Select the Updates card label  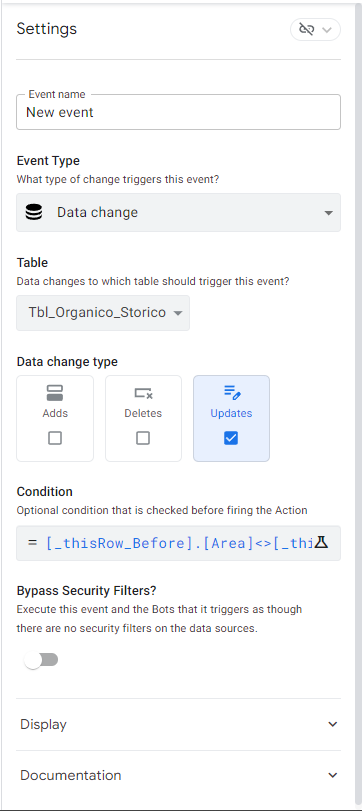231,413
